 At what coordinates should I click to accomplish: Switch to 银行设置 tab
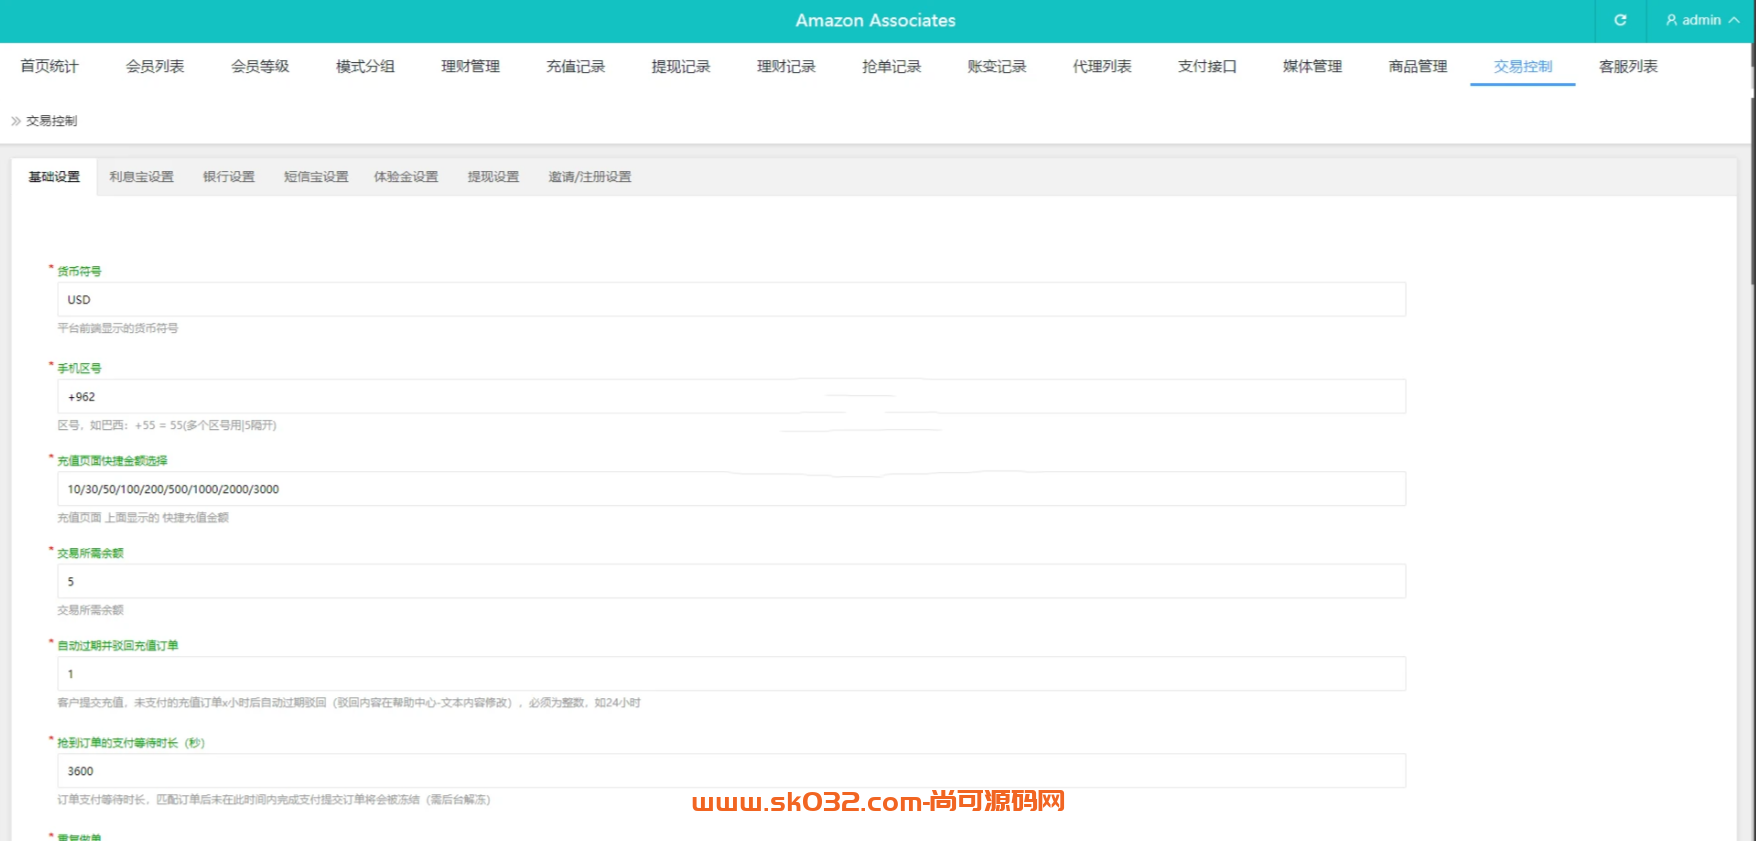(229, 177)
